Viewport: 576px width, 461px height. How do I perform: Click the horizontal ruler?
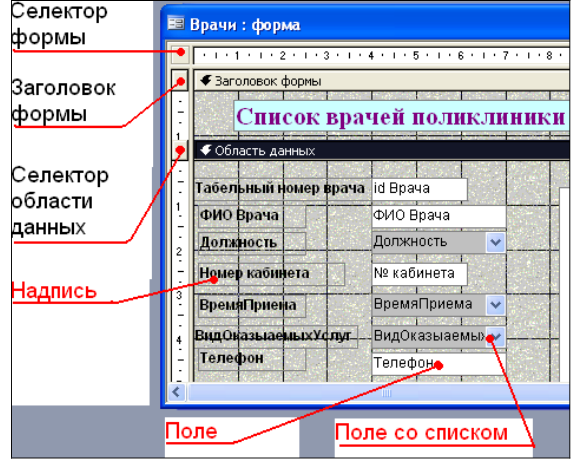pos(381,56)
